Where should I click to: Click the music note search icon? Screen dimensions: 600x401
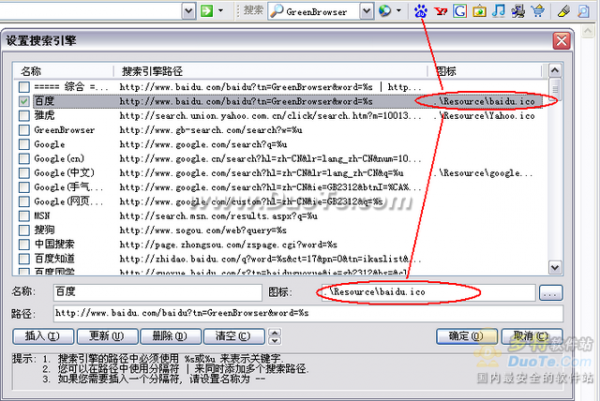(499, 11)
